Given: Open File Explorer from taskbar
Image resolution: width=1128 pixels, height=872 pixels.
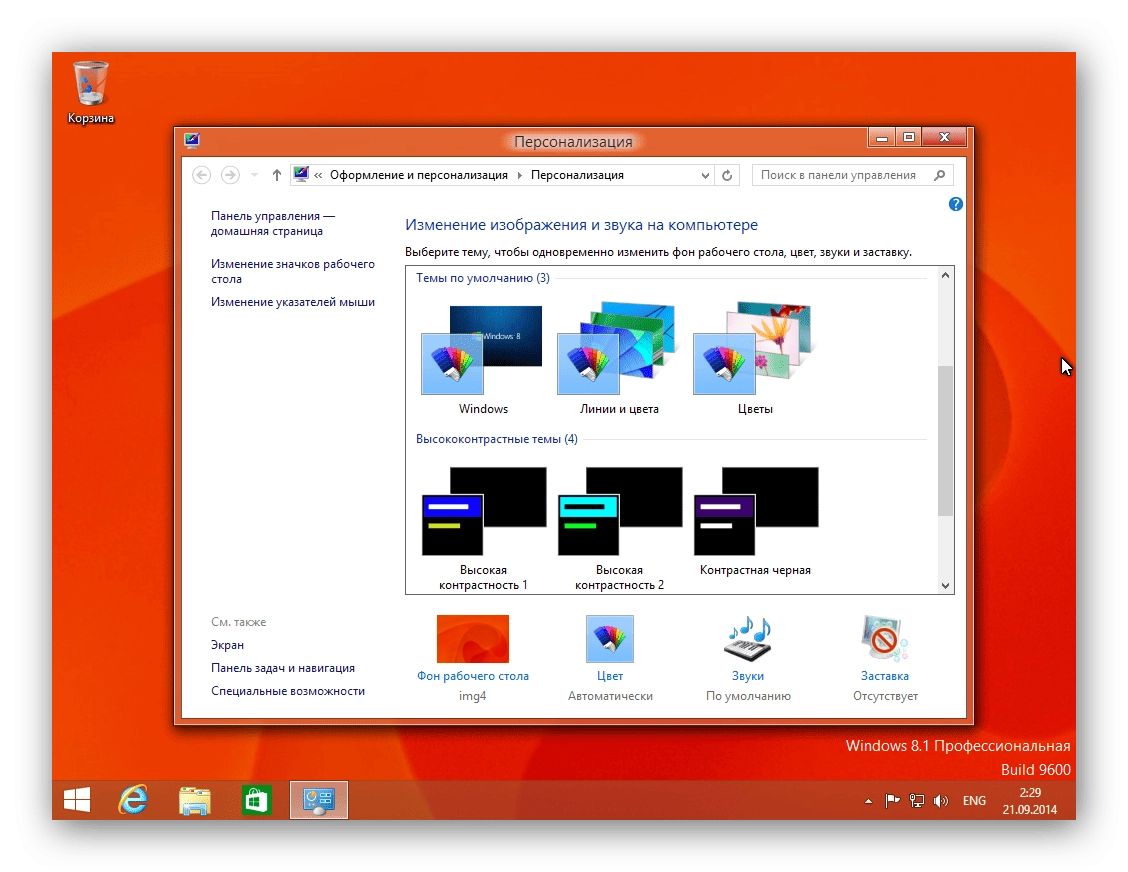Looking at the screenshot, I should (195, 800).
